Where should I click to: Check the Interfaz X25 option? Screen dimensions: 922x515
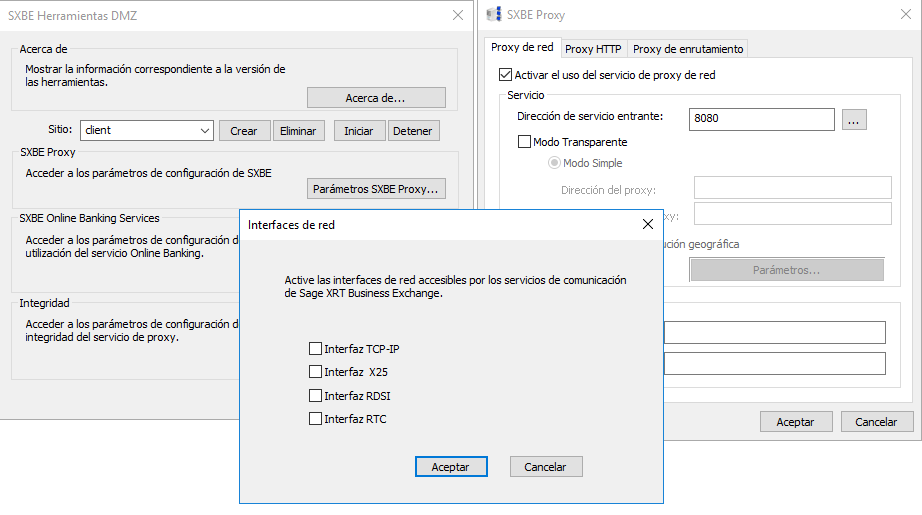[316, 372]
